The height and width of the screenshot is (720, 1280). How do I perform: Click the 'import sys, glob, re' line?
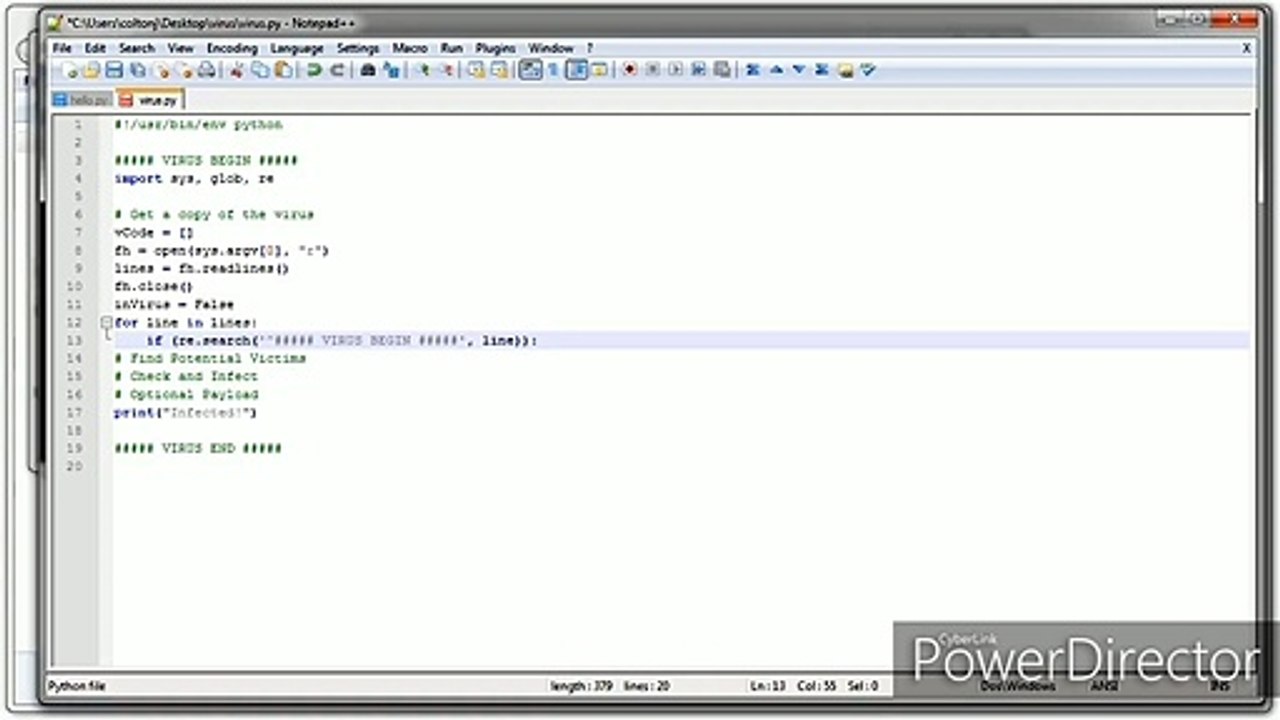point(194,178)
